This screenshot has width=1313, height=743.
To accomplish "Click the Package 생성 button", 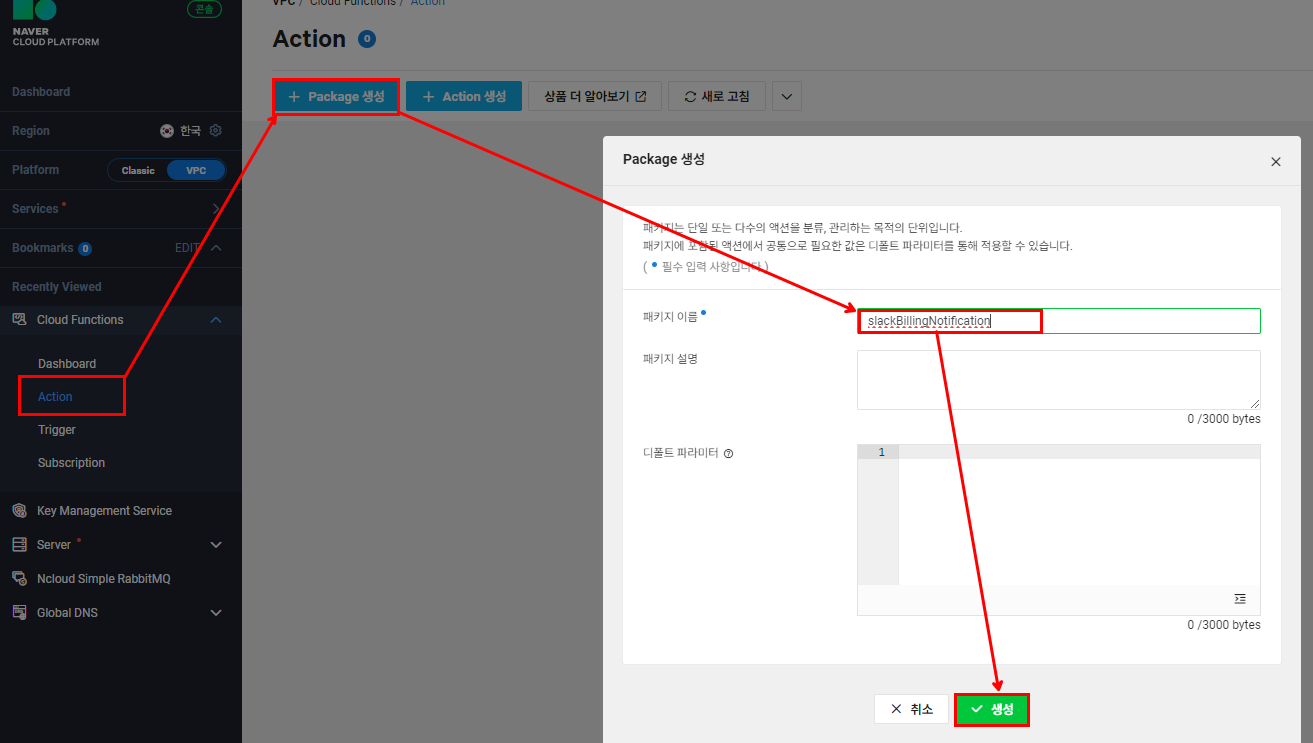I will (x=336, y=97).
